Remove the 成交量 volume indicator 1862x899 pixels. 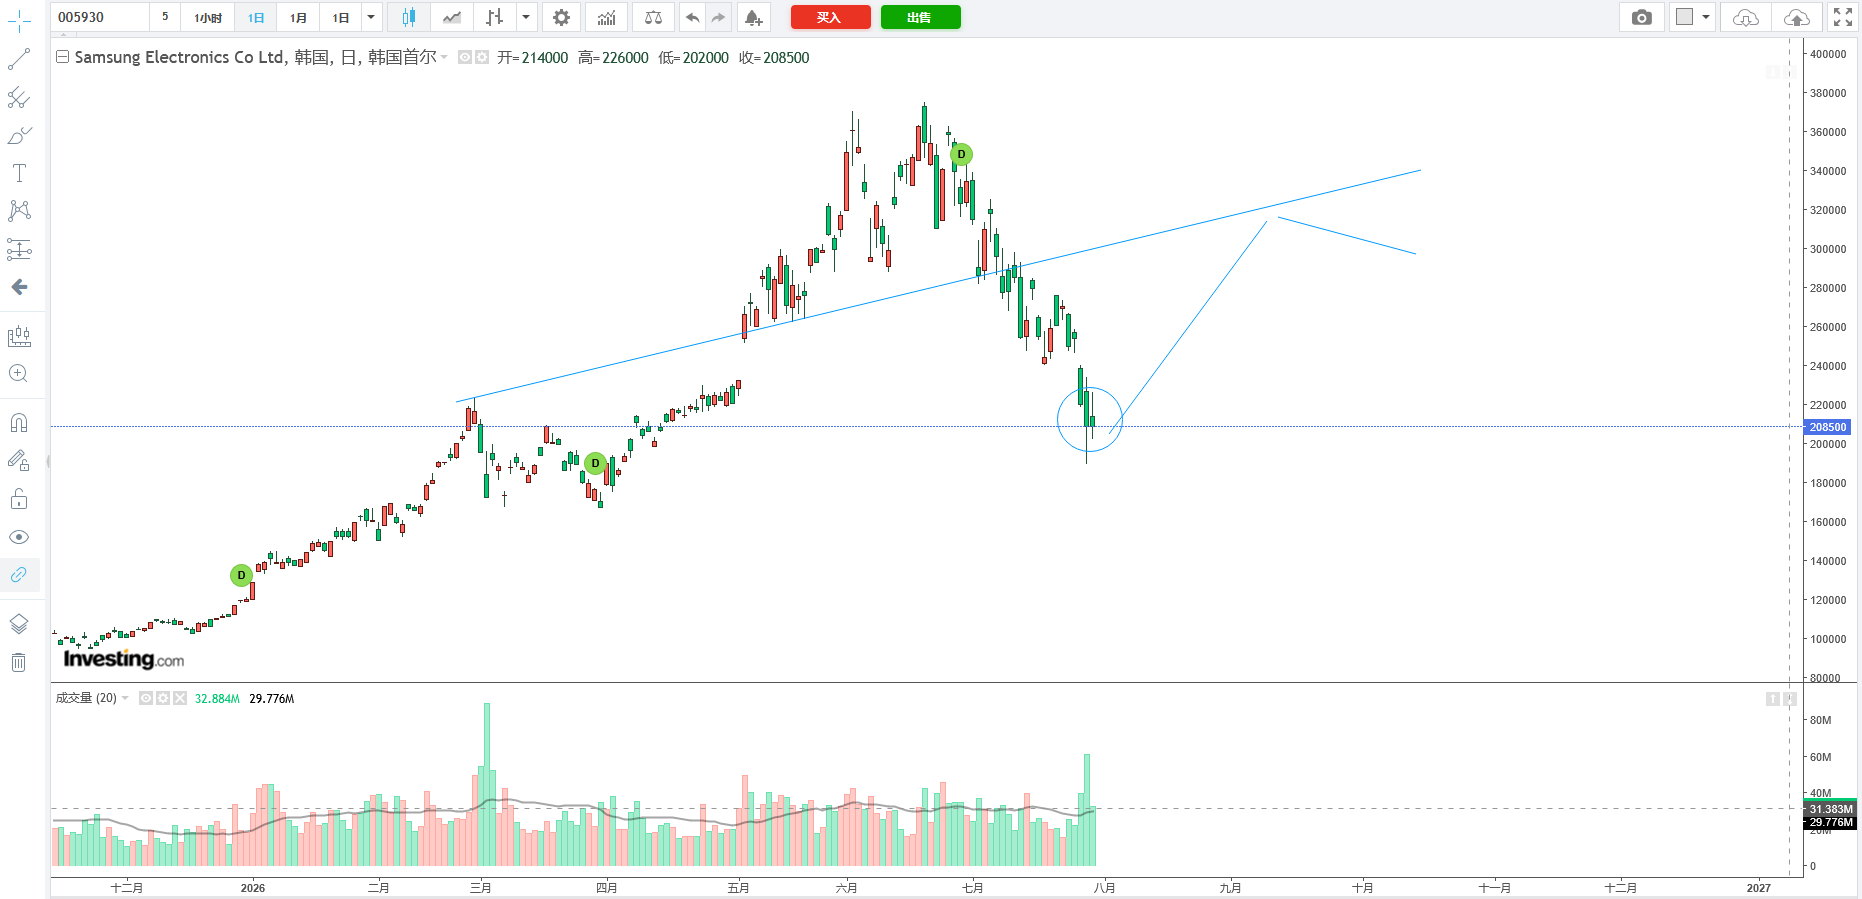[x=180, y=698]
